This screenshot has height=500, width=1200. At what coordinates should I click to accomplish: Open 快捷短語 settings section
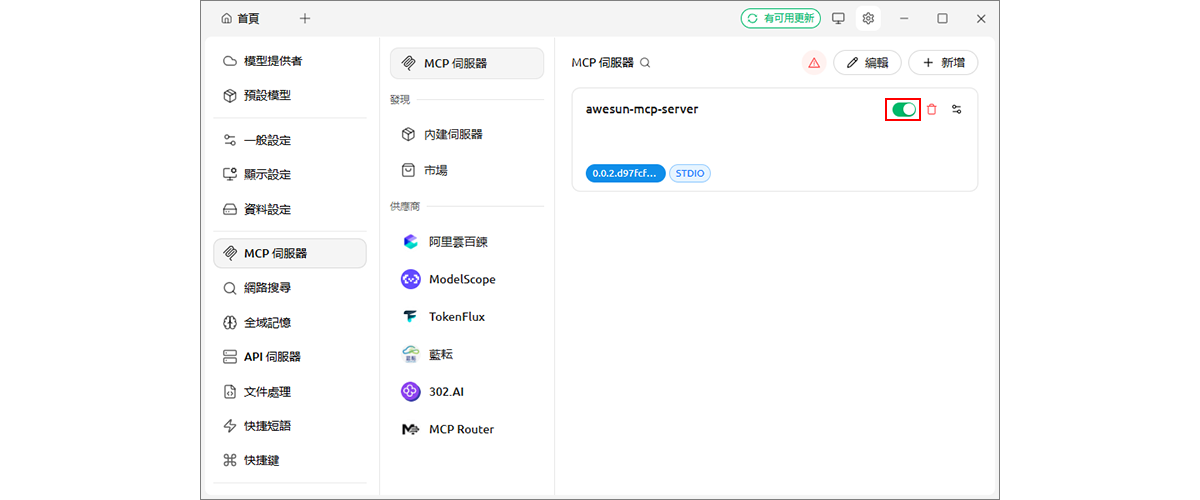pyautogui.click(x=290, y=426)
